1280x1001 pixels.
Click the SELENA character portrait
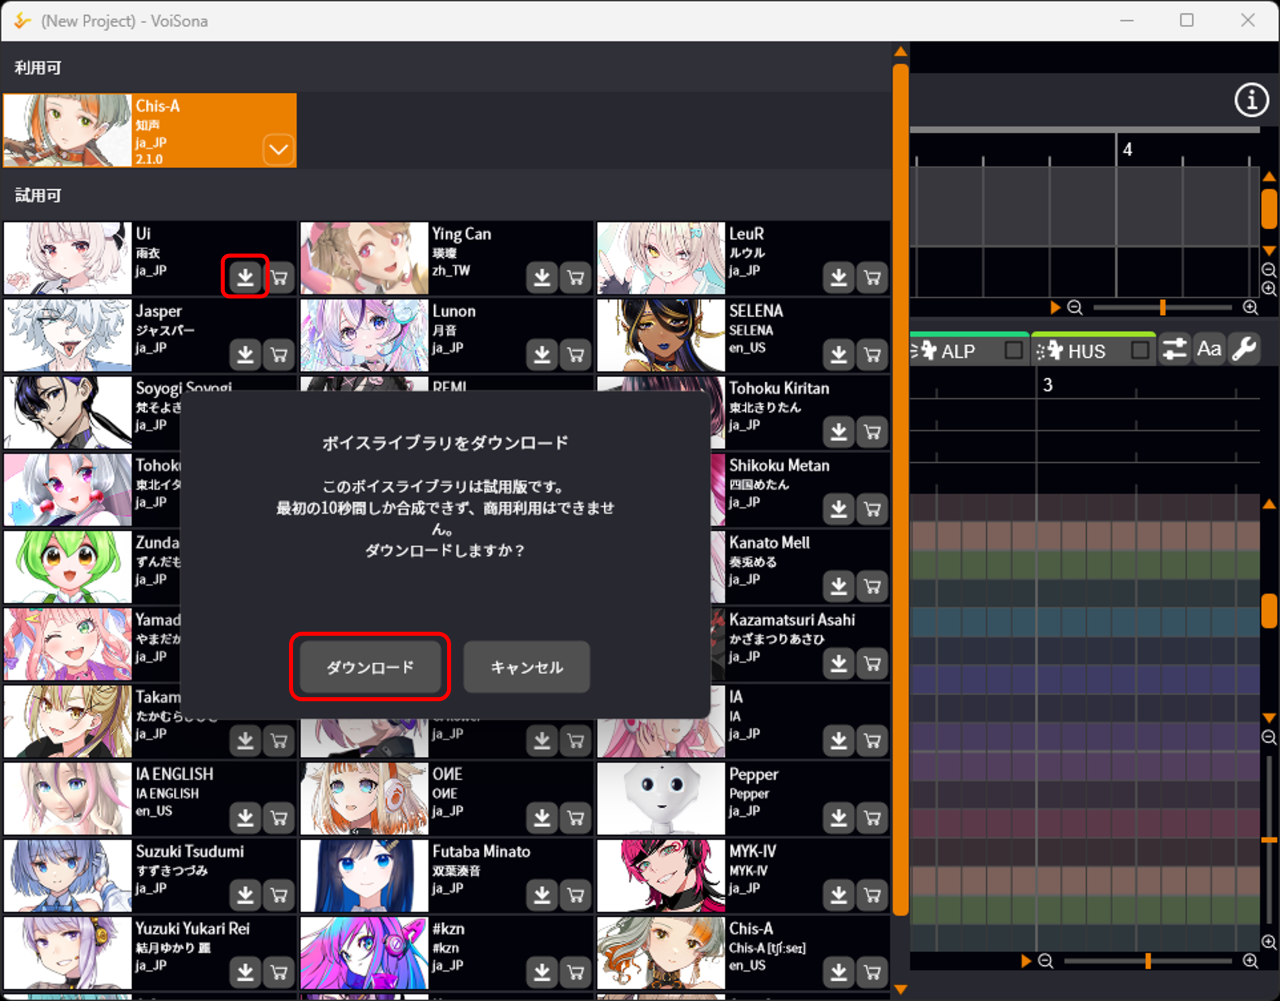pos(661,336)
